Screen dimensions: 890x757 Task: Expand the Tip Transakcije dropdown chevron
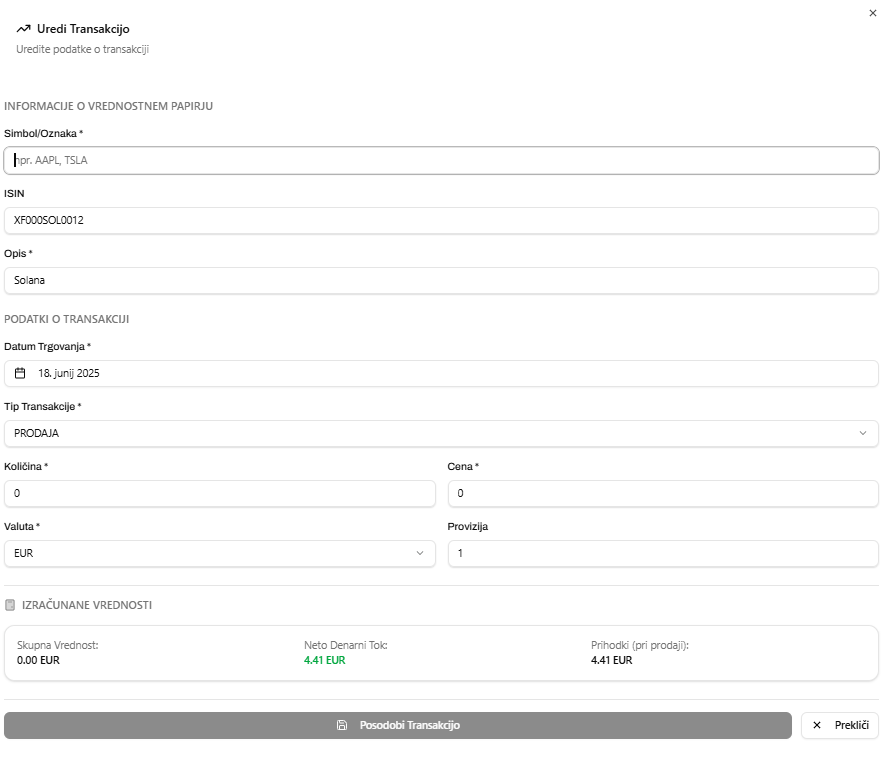click(x=863, y=433)
